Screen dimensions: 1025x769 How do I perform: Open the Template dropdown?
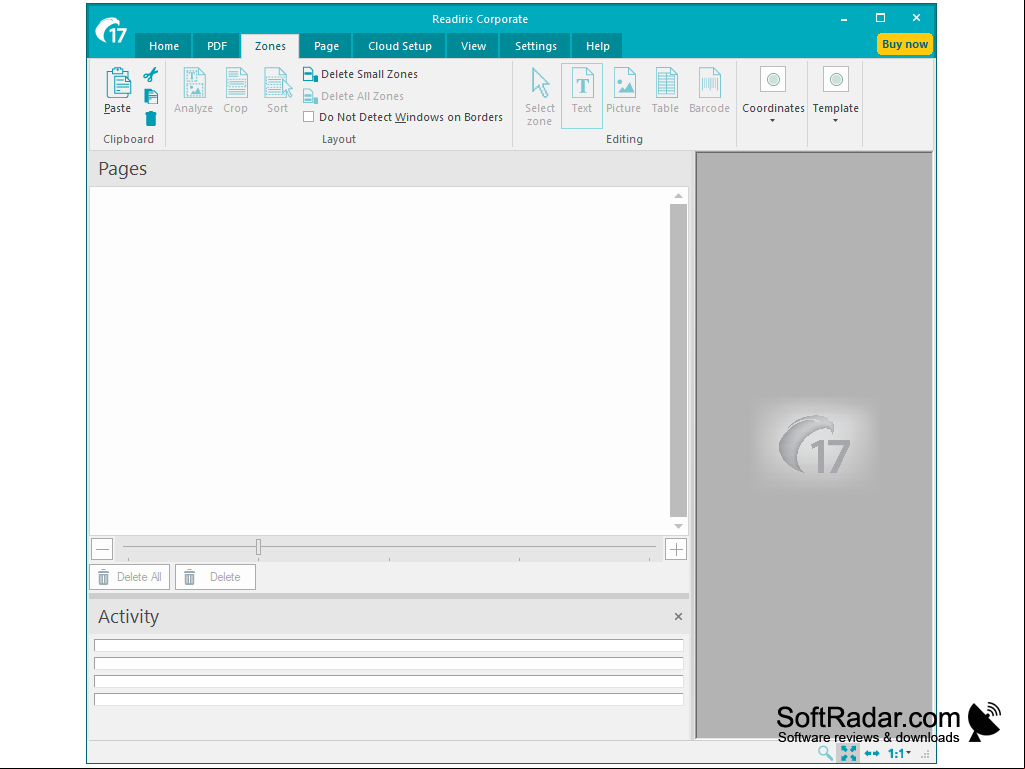click(835, 95)
